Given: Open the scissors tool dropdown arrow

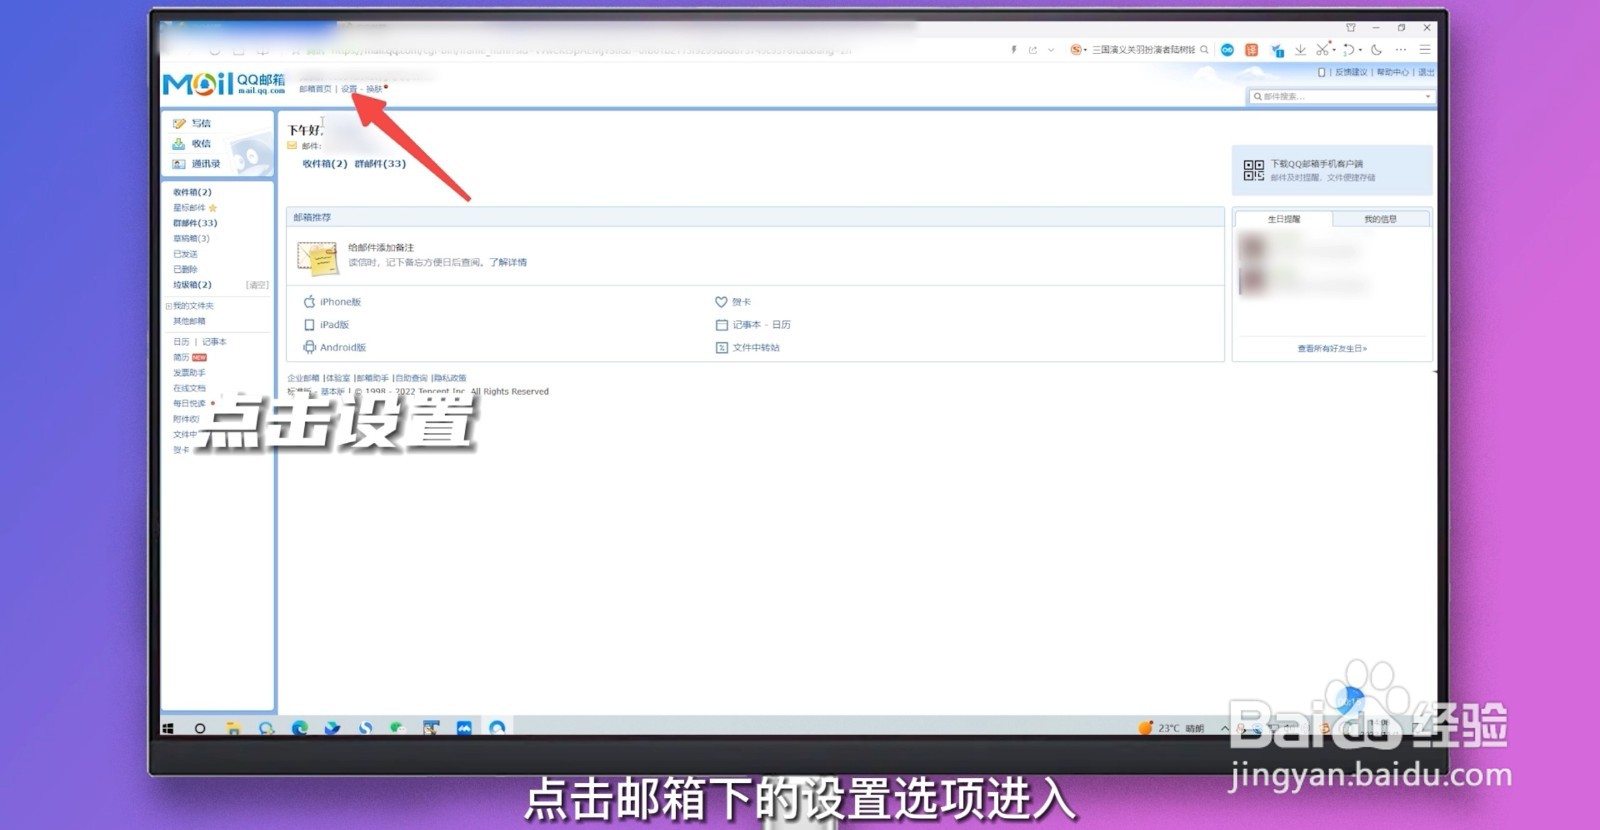Looking at the screenshot, I should (1333, 49).
